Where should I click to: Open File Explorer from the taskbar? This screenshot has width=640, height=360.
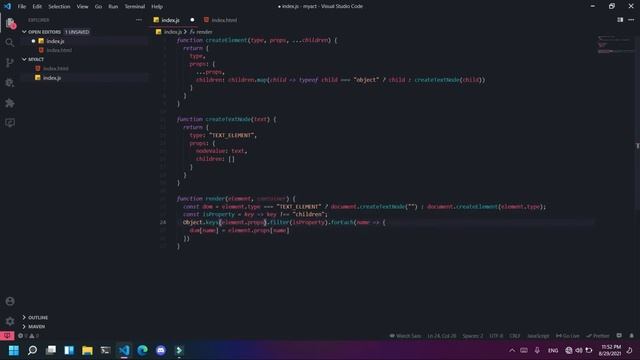87,350
